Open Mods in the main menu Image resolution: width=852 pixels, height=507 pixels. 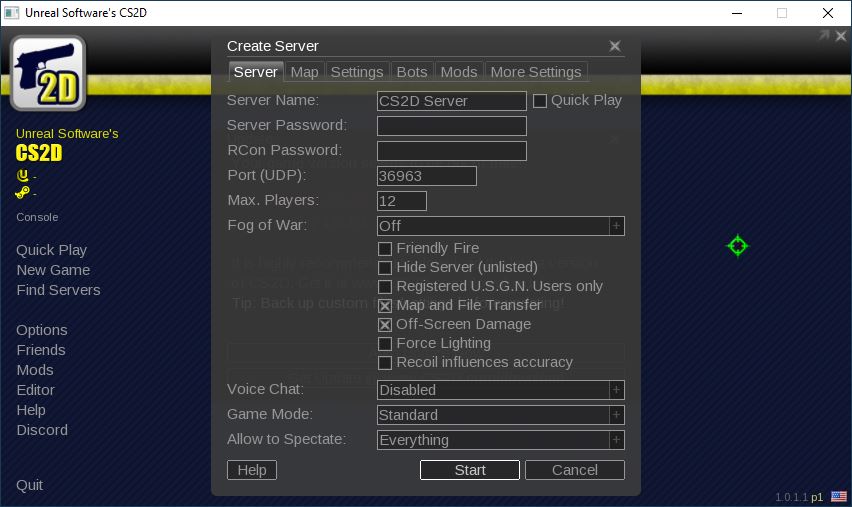tap(35, 370)
